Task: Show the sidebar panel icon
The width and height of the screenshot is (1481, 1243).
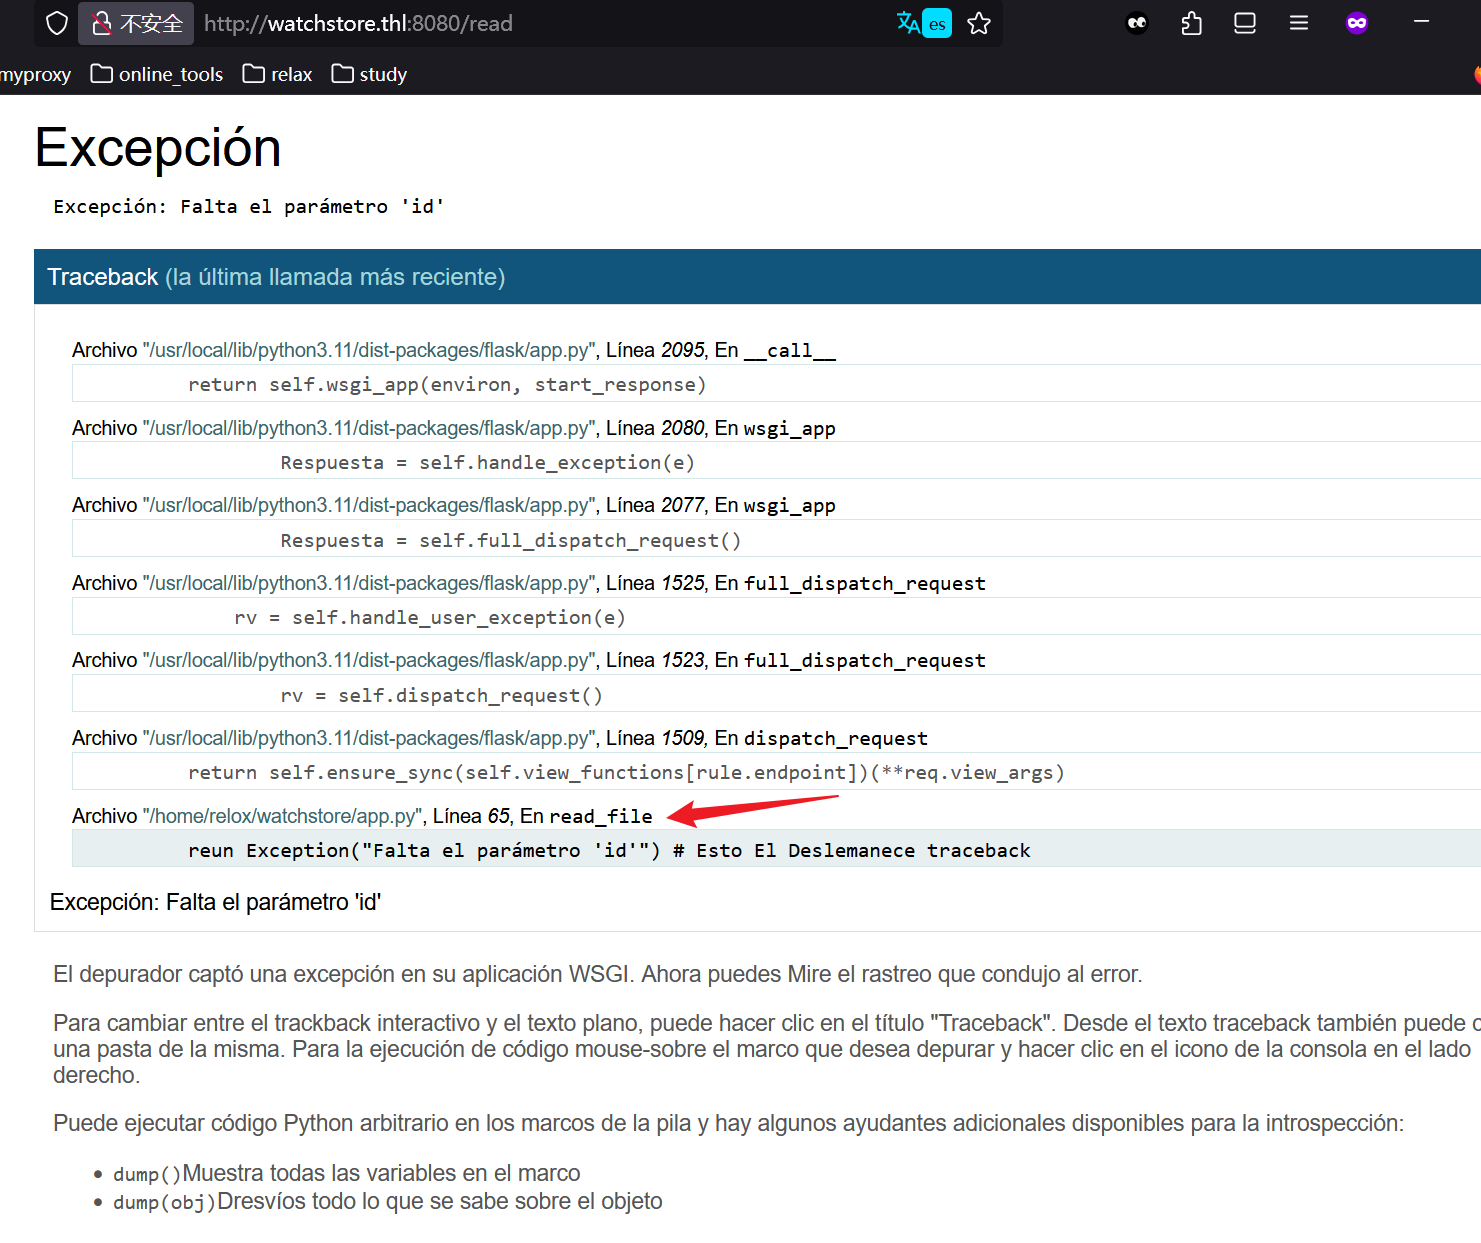Action: click(x=1245, y=23)
